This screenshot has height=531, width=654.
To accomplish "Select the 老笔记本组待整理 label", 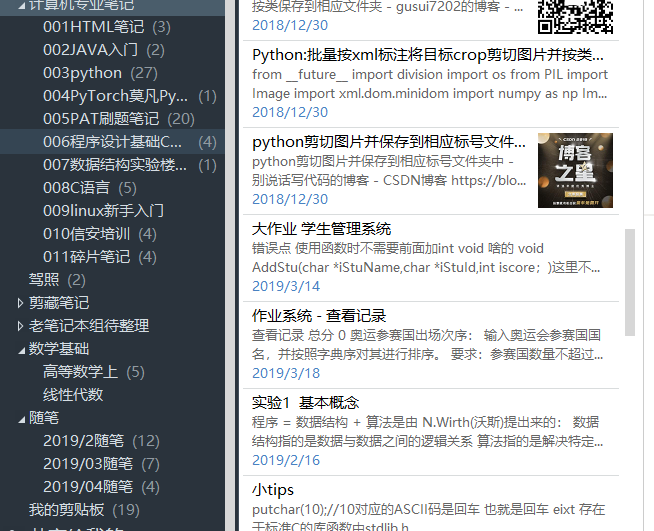I will click(89, 326).
